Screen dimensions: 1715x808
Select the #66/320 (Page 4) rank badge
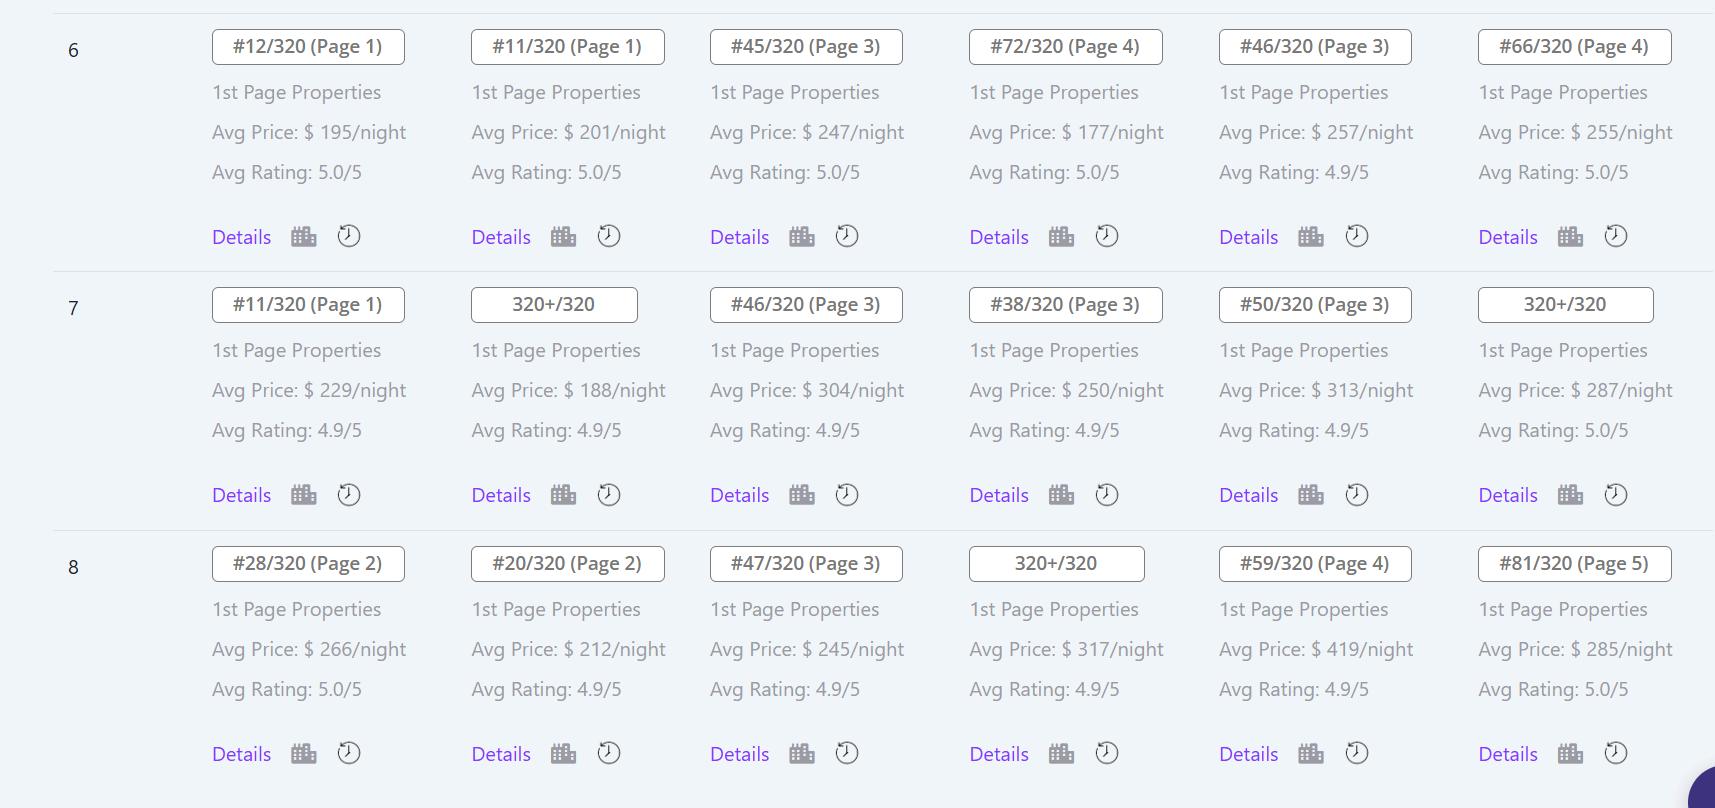[1575, 47]
